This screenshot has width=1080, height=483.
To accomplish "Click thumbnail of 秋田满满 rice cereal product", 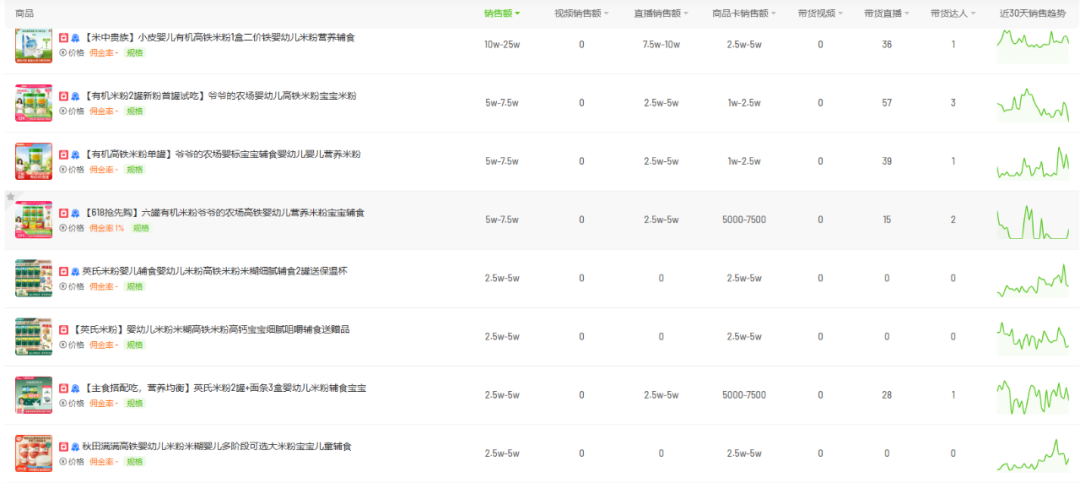I will coord(33,453).
